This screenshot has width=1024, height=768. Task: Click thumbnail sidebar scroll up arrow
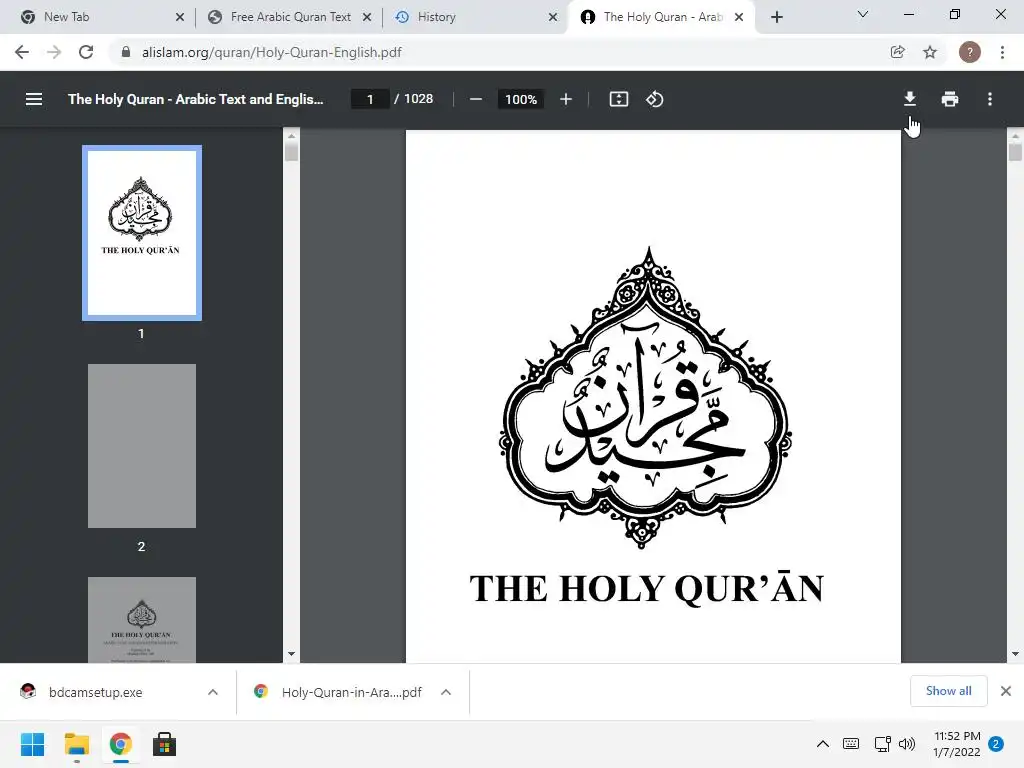coord(291,136)
